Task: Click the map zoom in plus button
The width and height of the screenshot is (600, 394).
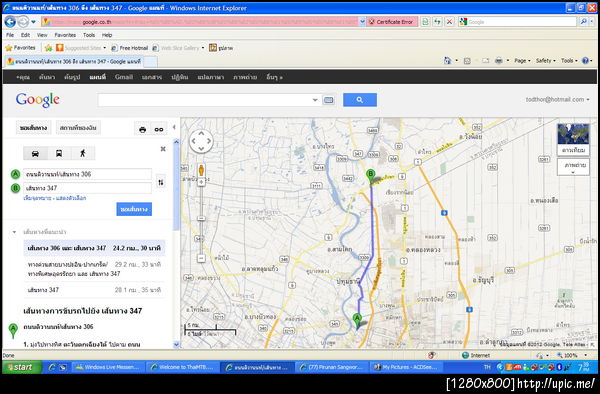Action: [x=201, y=182]
